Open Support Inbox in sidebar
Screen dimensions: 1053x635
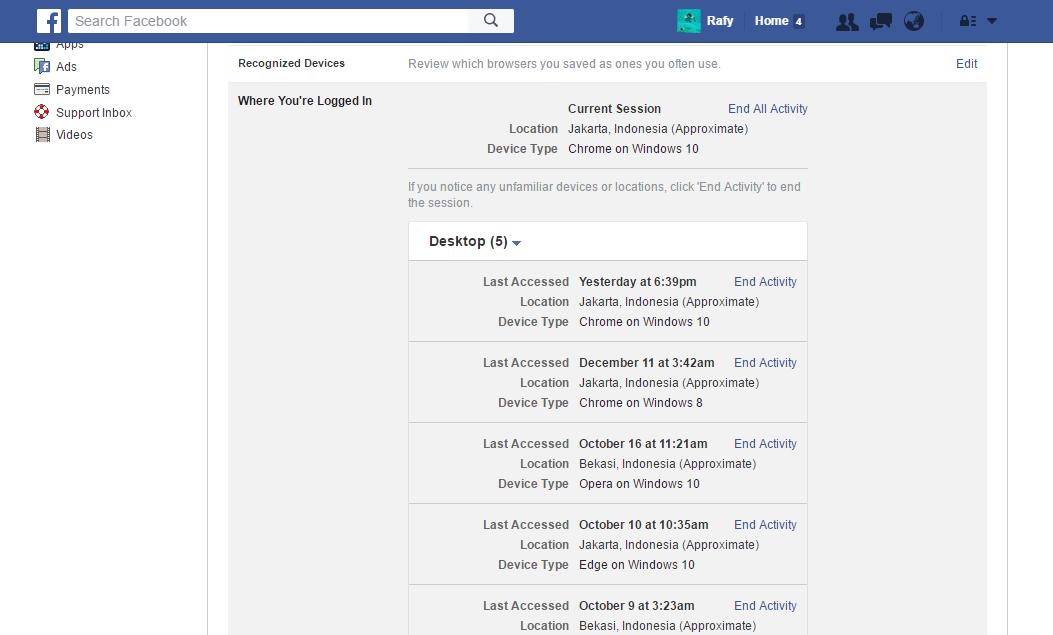pos(94,112)
